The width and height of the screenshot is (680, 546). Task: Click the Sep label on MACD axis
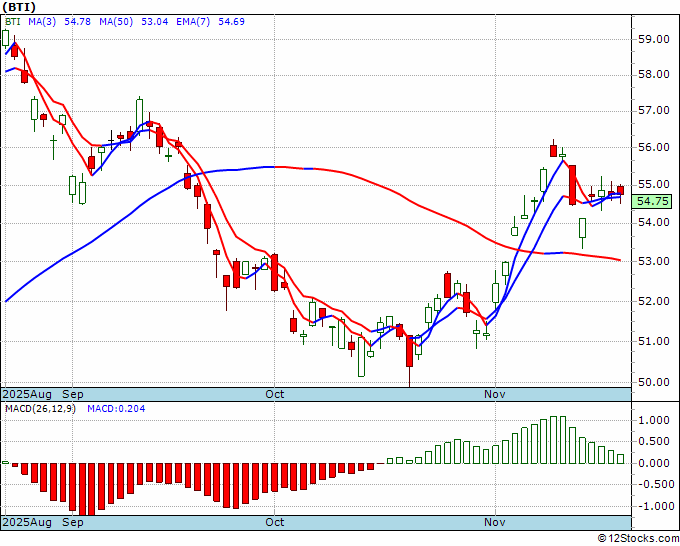click(72, 522)
